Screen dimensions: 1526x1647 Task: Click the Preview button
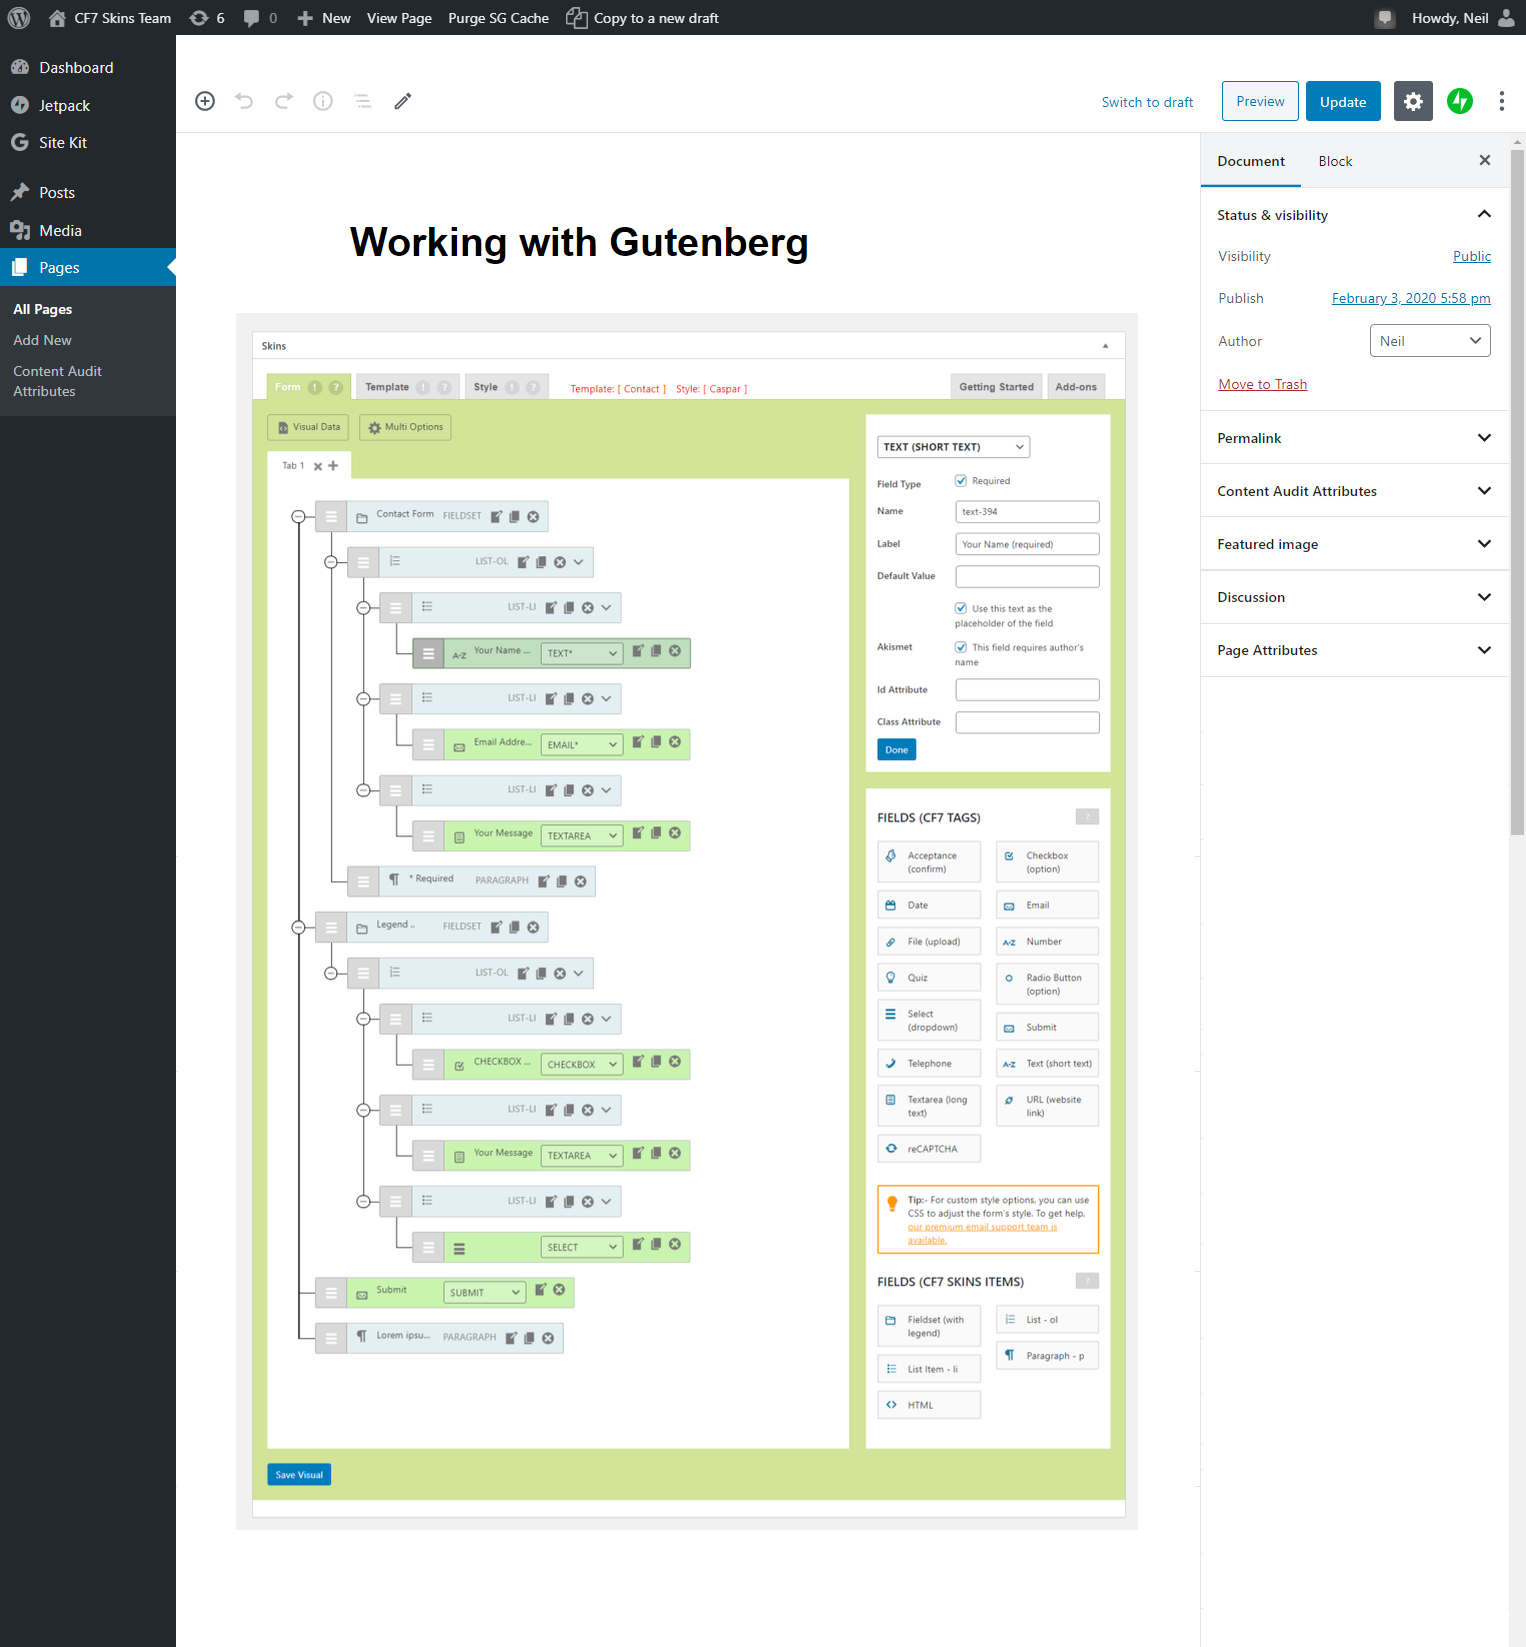(x=1260, y=101)
